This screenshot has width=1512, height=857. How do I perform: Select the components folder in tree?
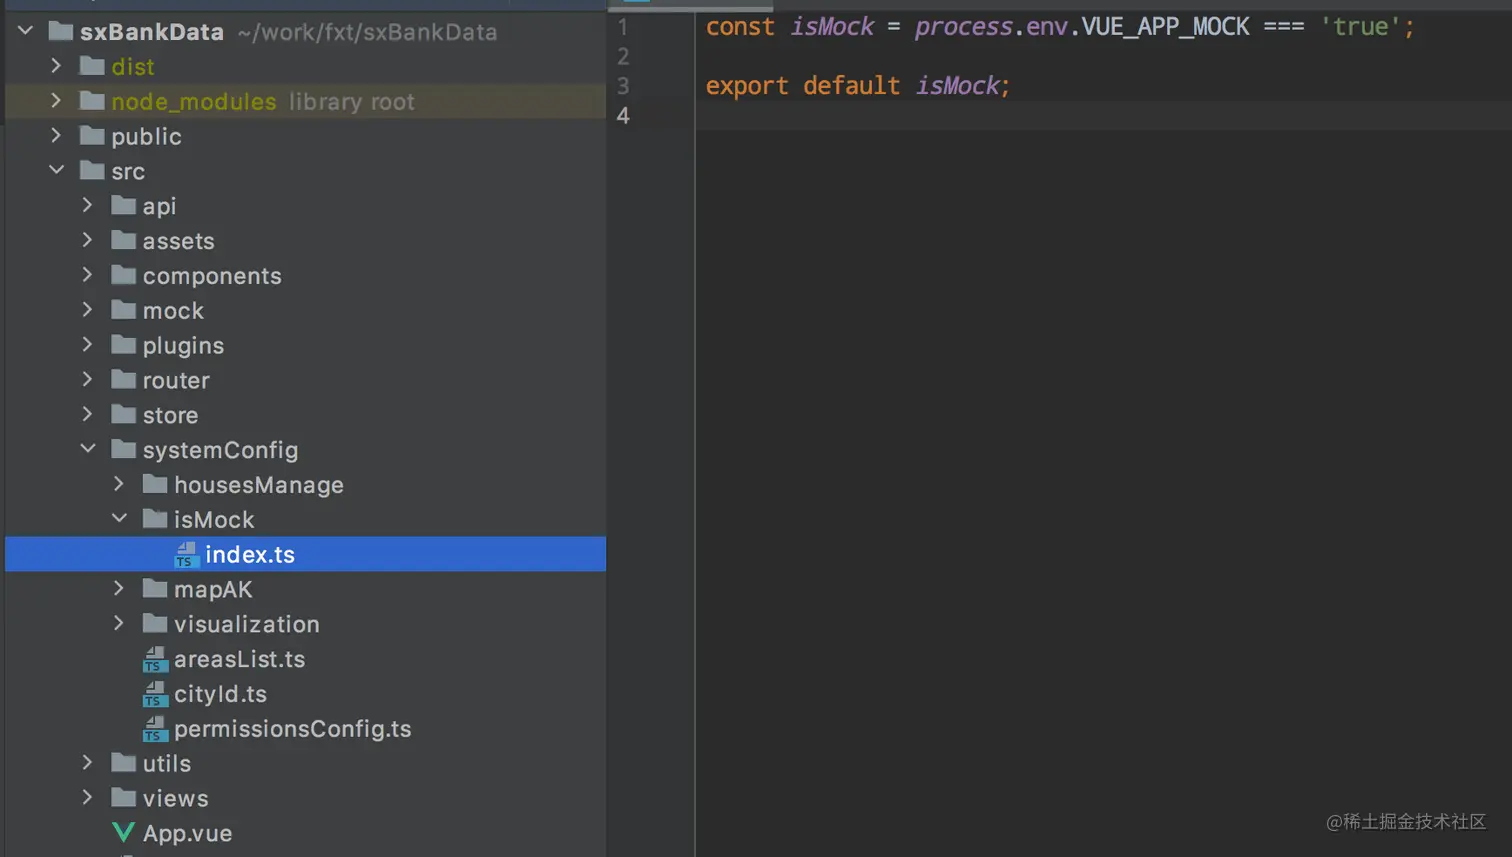[x=211, y=276]
